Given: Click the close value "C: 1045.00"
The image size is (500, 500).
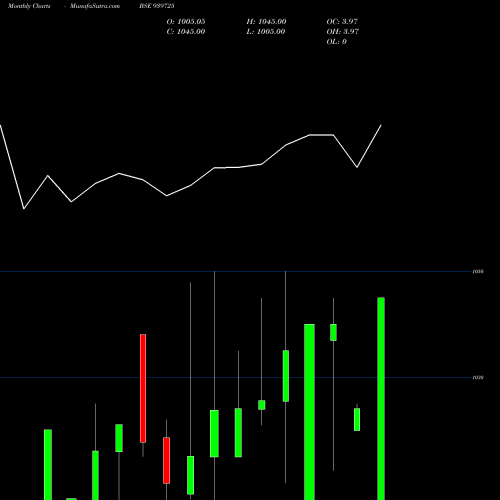Looking at the screenshot, I should [186, 32].
